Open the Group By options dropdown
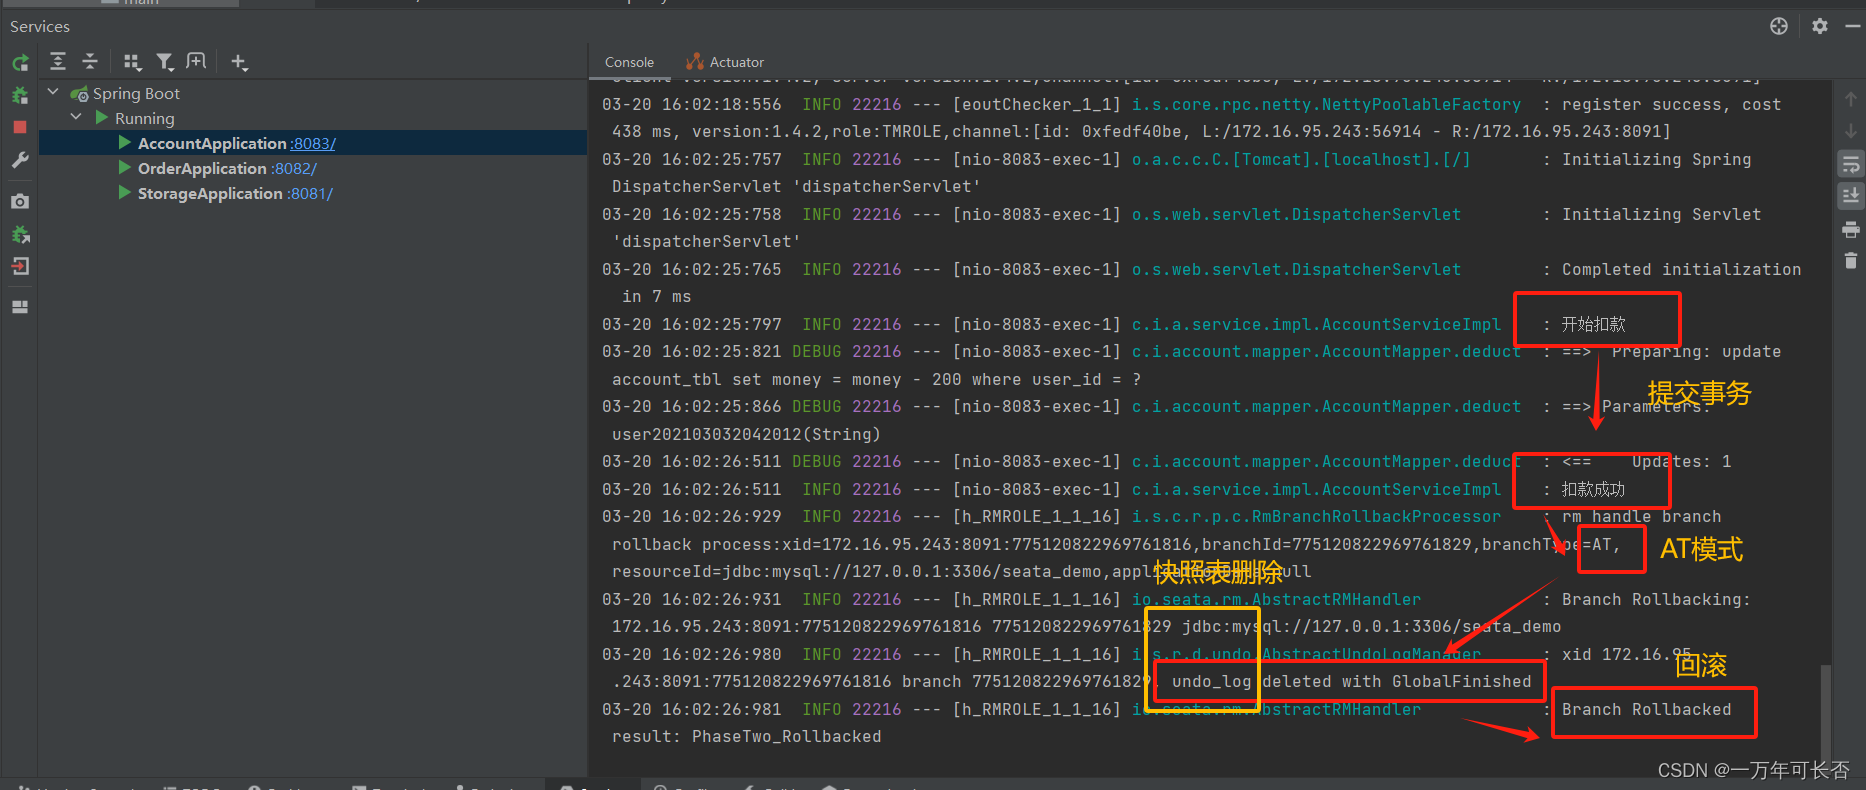 click(132, 62)
